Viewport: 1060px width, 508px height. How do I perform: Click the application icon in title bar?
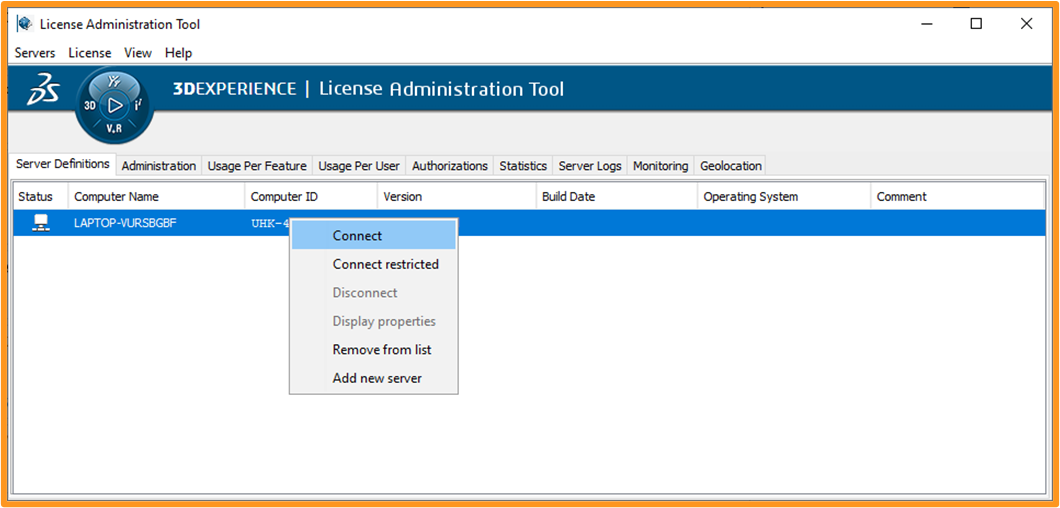tap(24, 24)
